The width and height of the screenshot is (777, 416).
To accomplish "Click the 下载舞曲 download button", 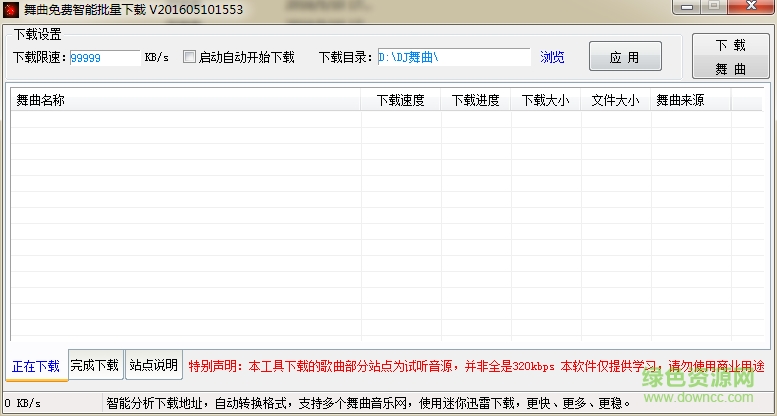I will point(730,56).
